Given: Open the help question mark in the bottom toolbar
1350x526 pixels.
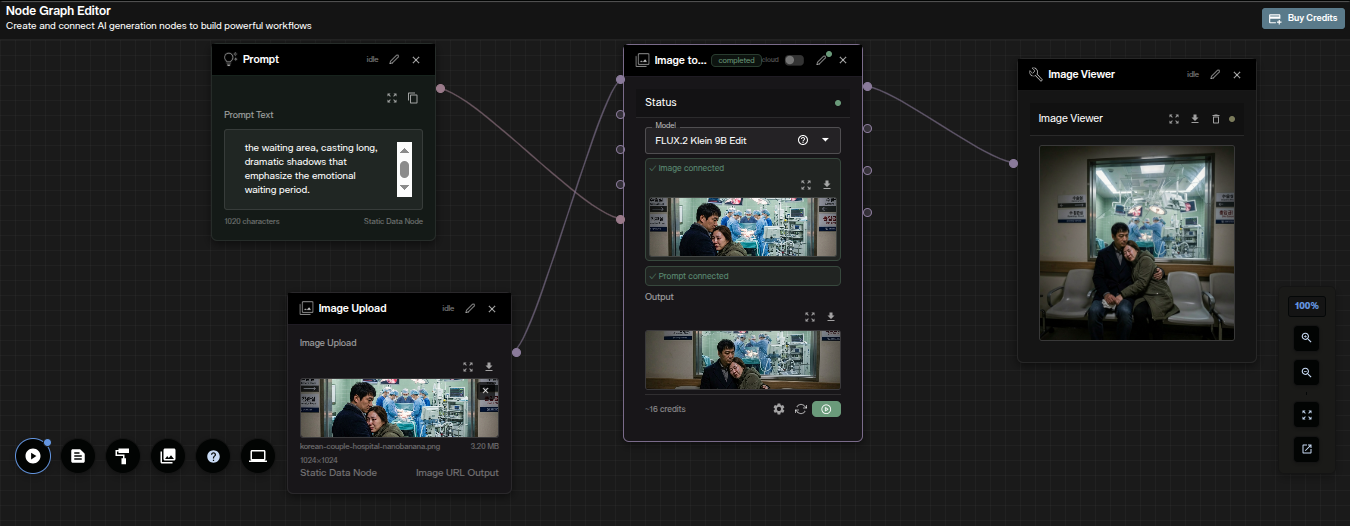Looking at the screenshot, I should [x=213, y=456].
